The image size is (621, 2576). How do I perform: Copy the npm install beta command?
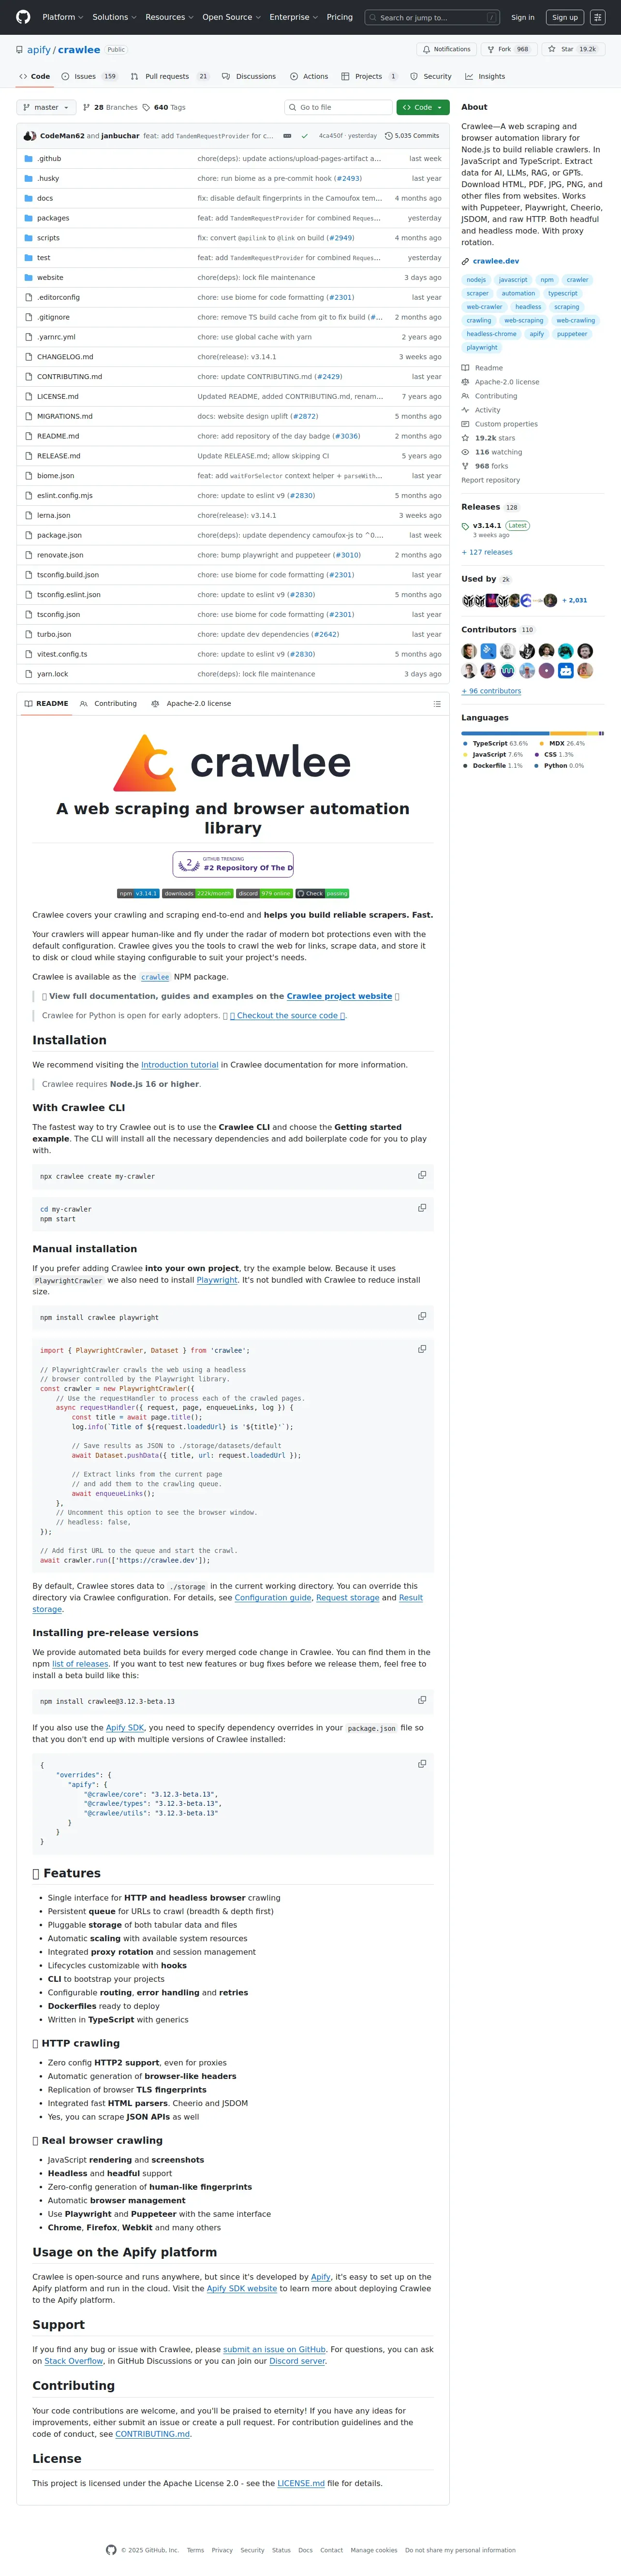[x=422, y=1699]
